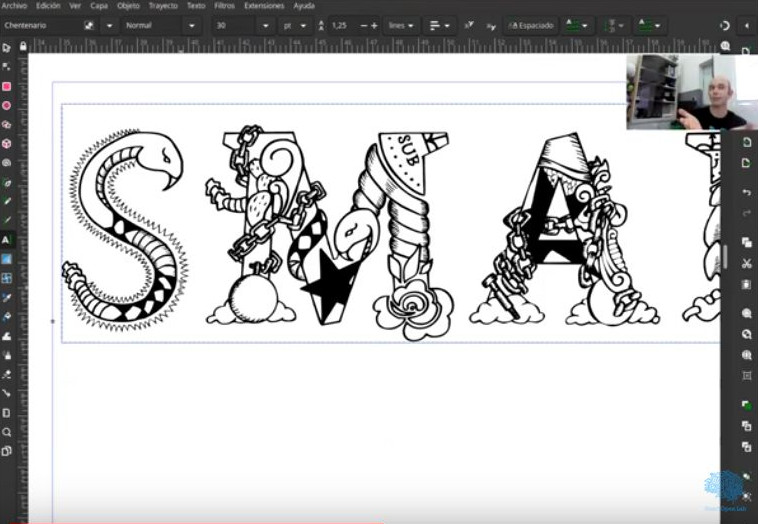Click the Espaciado button
Image resolution: width=758 pixels, height=524 pixels.
pos(530,25)
